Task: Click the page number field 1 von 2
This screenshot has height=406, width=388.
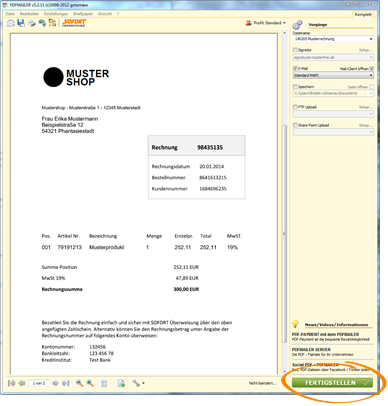Action: [39, 383]
